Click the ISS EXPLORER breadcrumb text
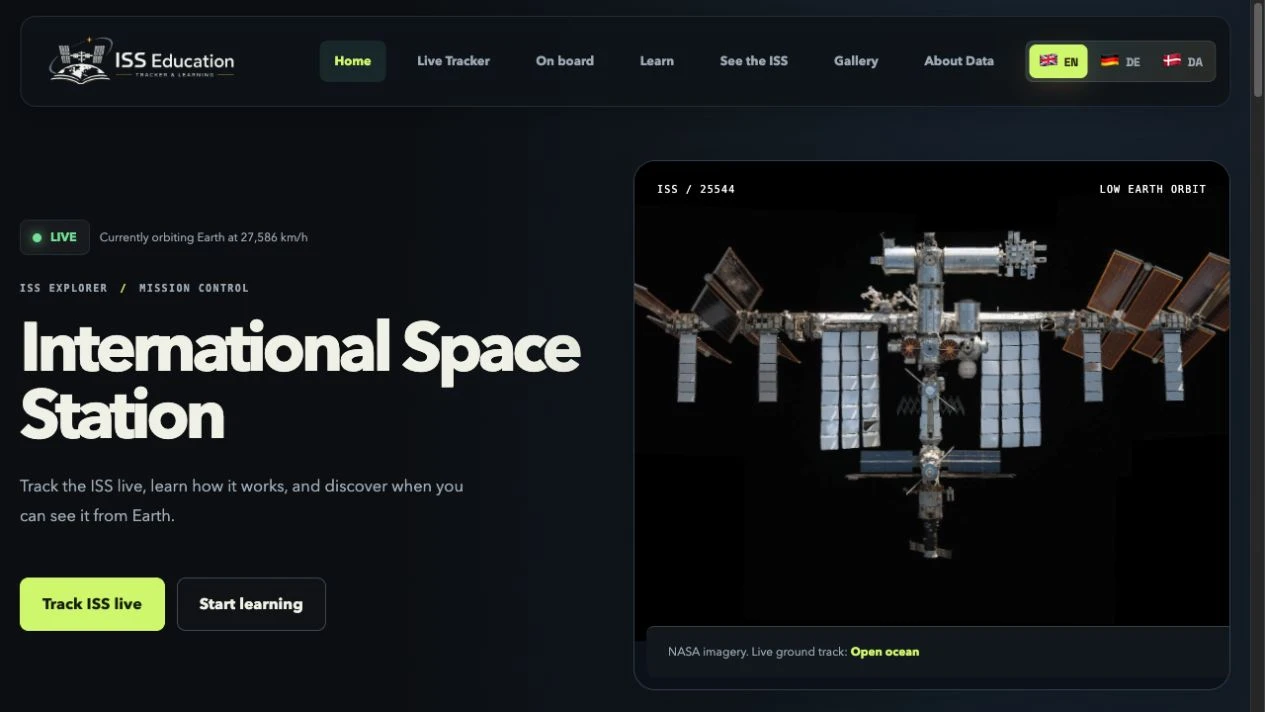Viewport: 1265px width, 712px height. (63, 288)
